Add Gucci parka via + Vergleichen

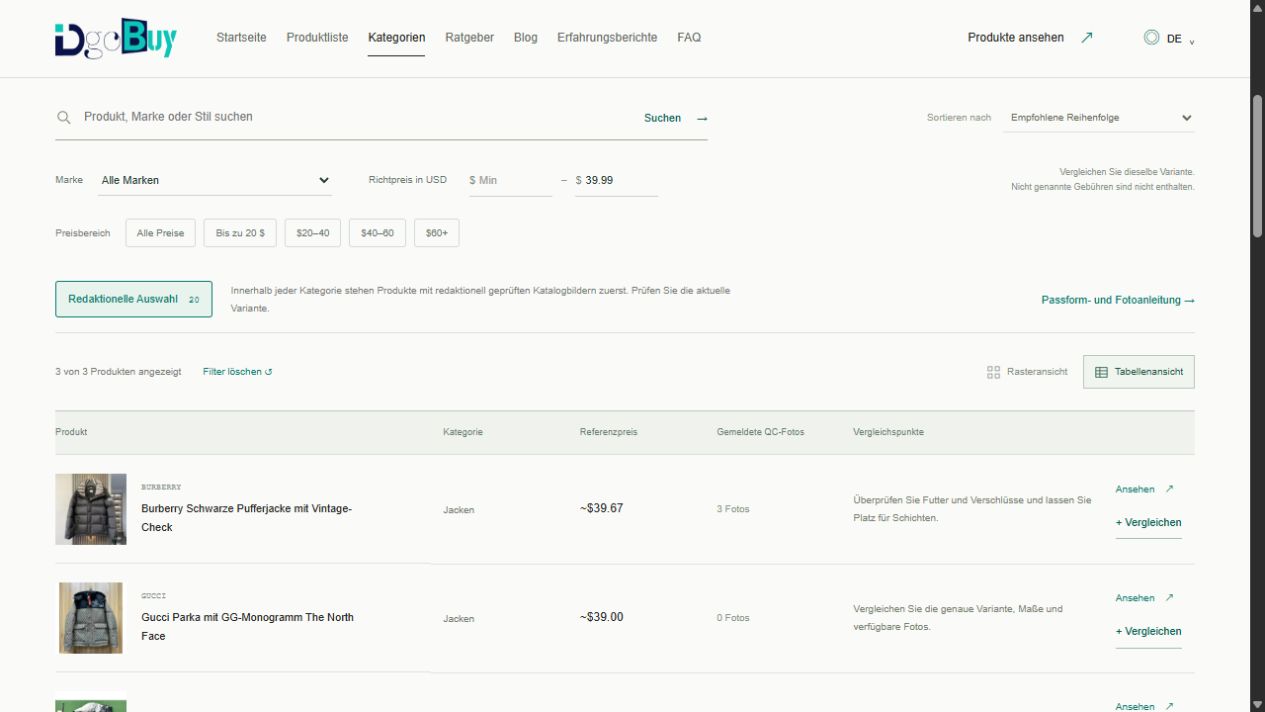pos(1148,632)
